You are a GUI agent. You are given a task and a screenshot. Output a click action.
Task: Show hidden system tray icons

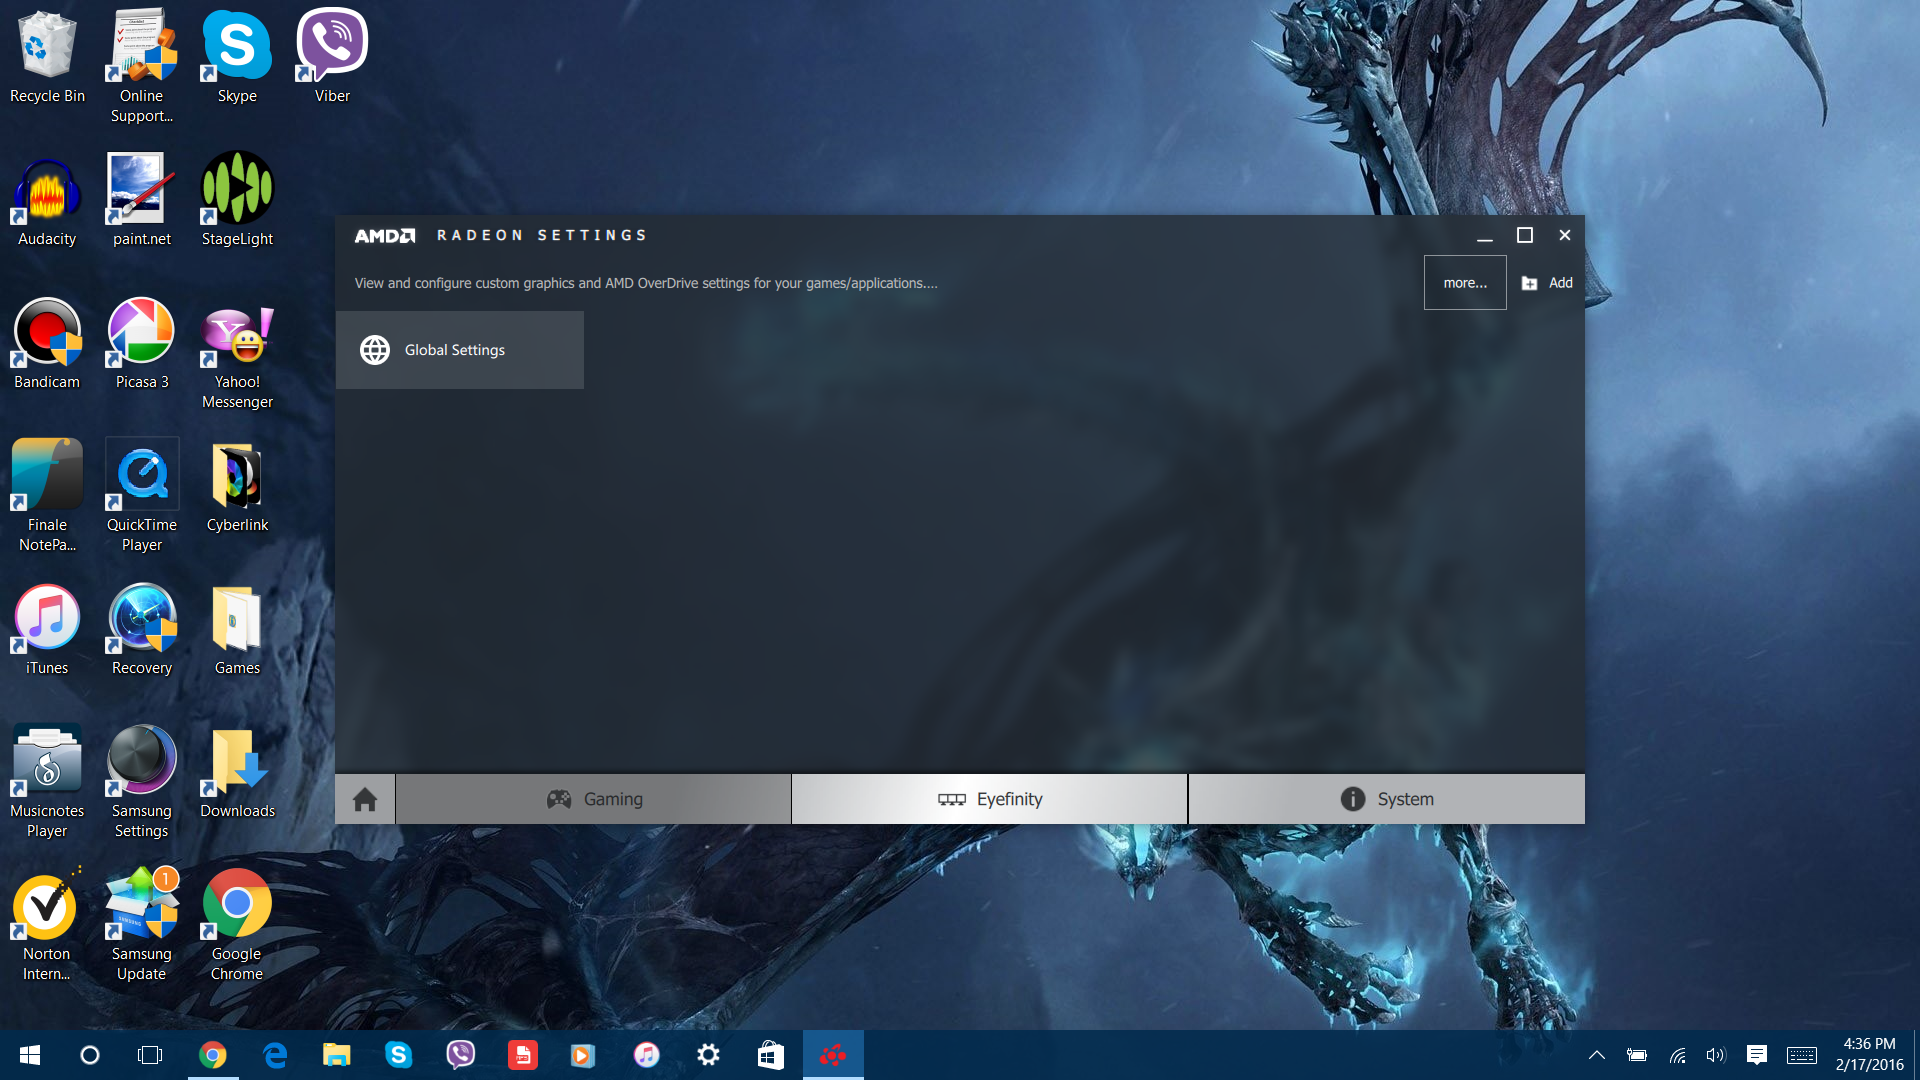1597,1055
